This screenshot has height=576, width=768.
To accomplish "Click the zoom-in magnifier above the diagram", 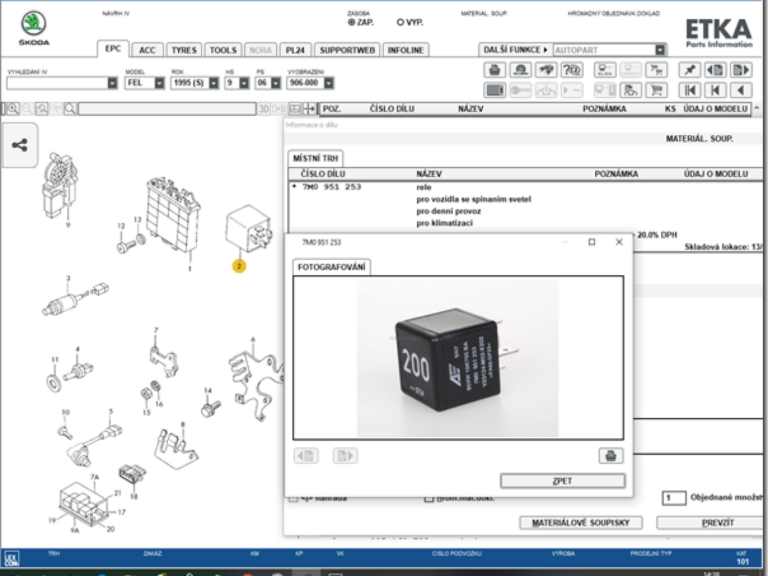I will pyautogui.click(x=13, y=108).
